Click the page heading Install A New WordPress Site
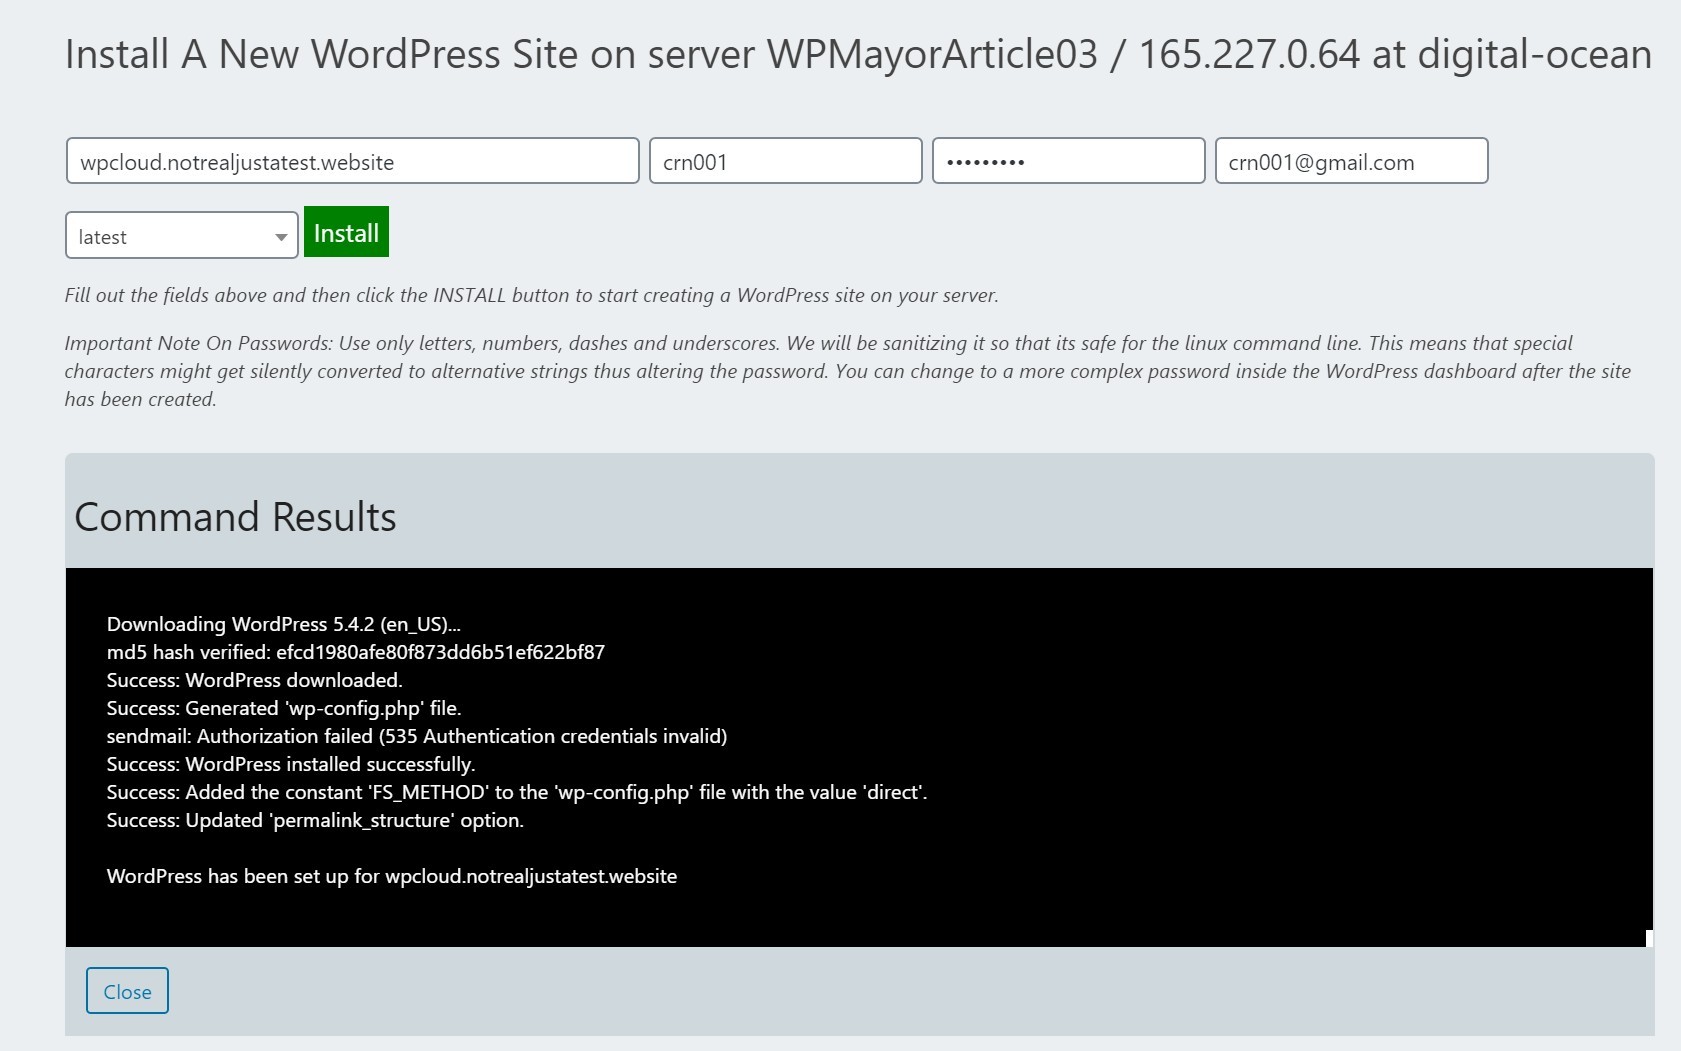Viewport: 1681px width, 1051px height. (x=858, y=54)
